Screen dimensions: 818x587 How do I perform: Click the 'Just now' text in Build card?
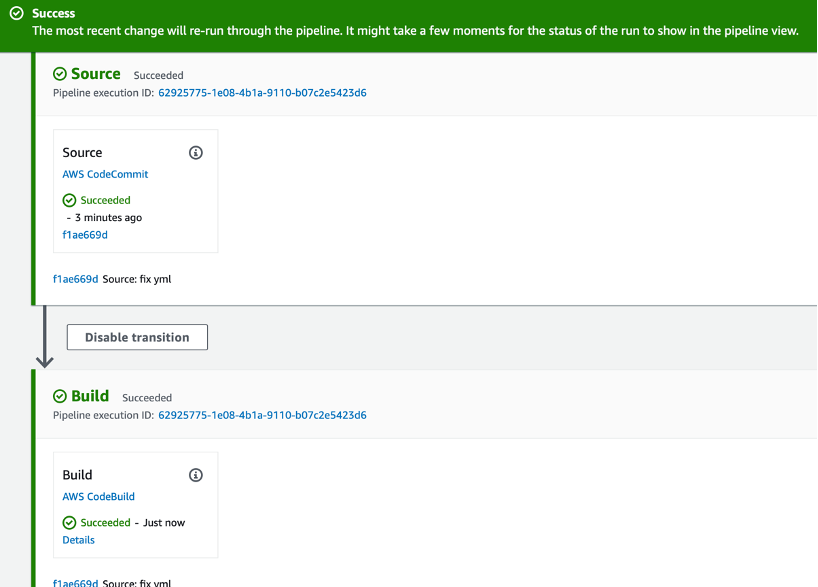[164, 523]
